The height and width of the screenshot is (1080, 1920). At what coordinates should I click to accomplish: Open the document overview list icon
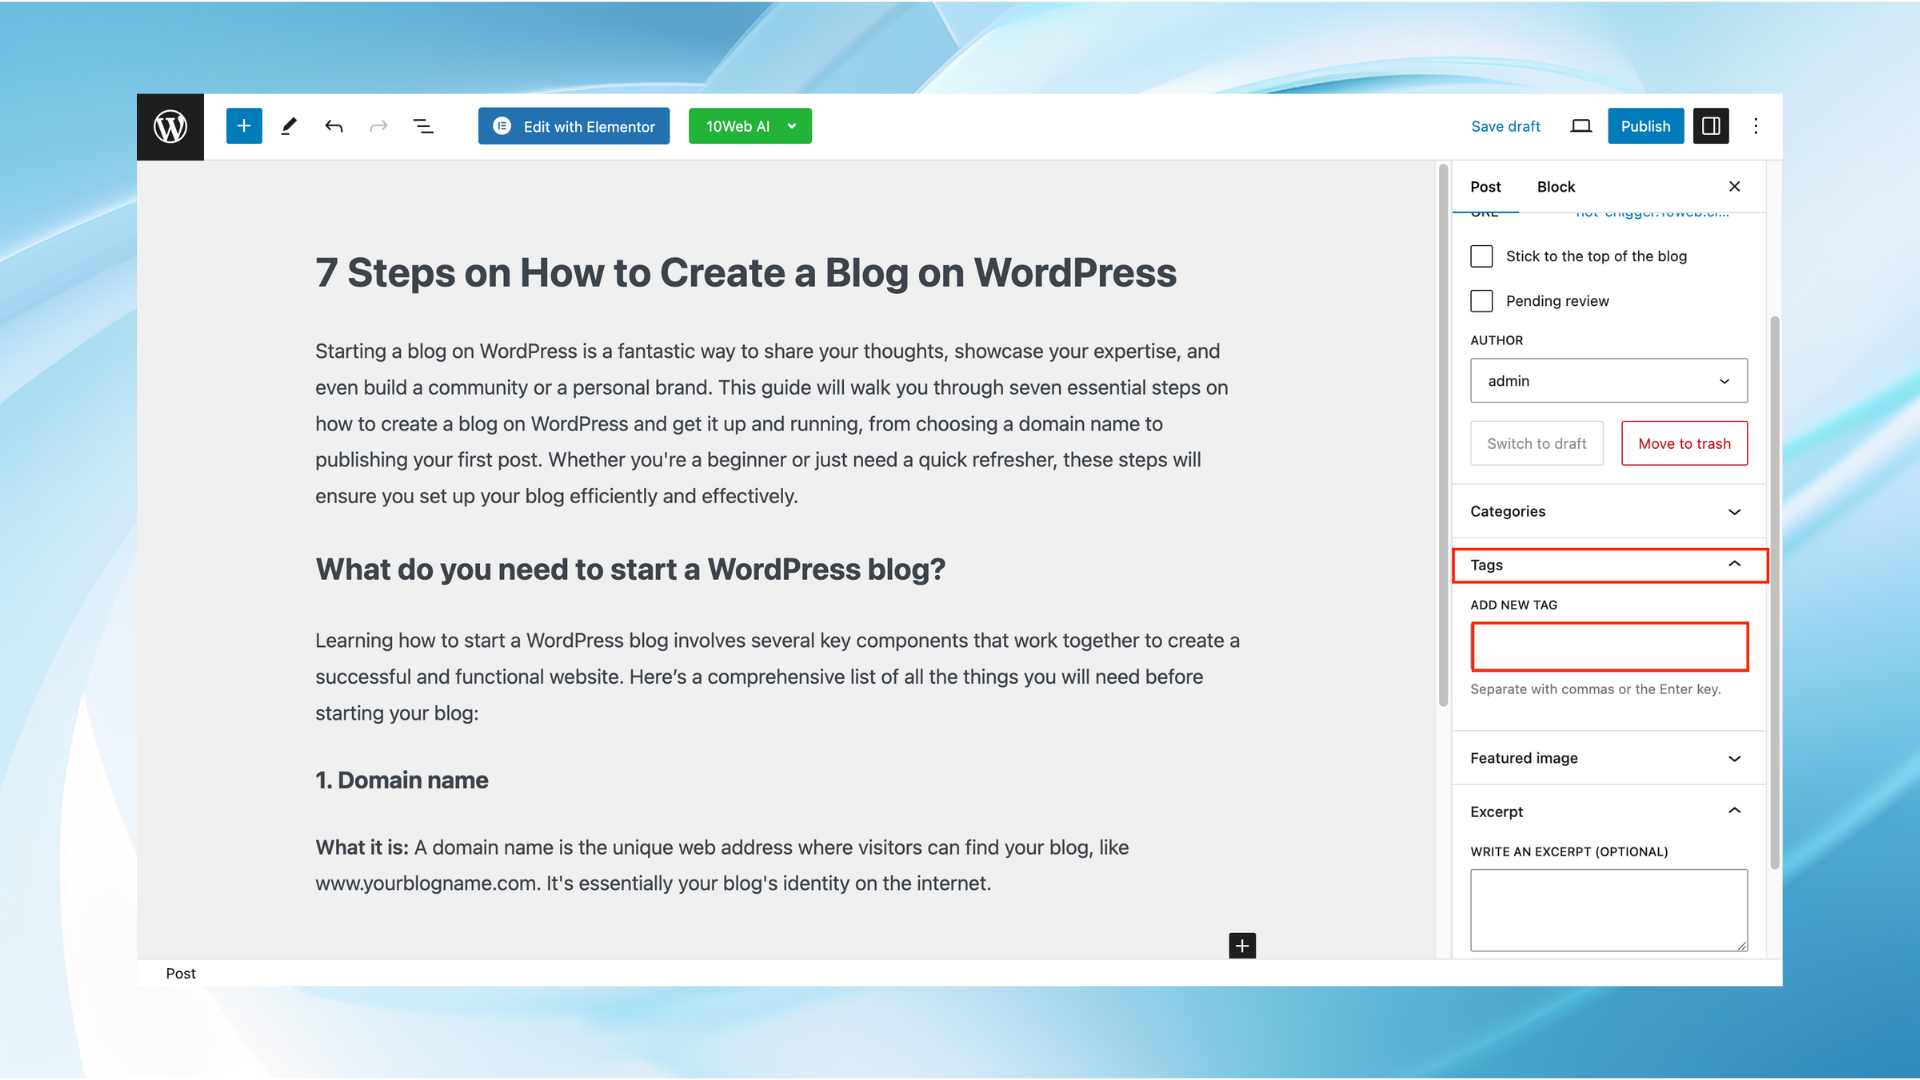click(x=423, y=126)
